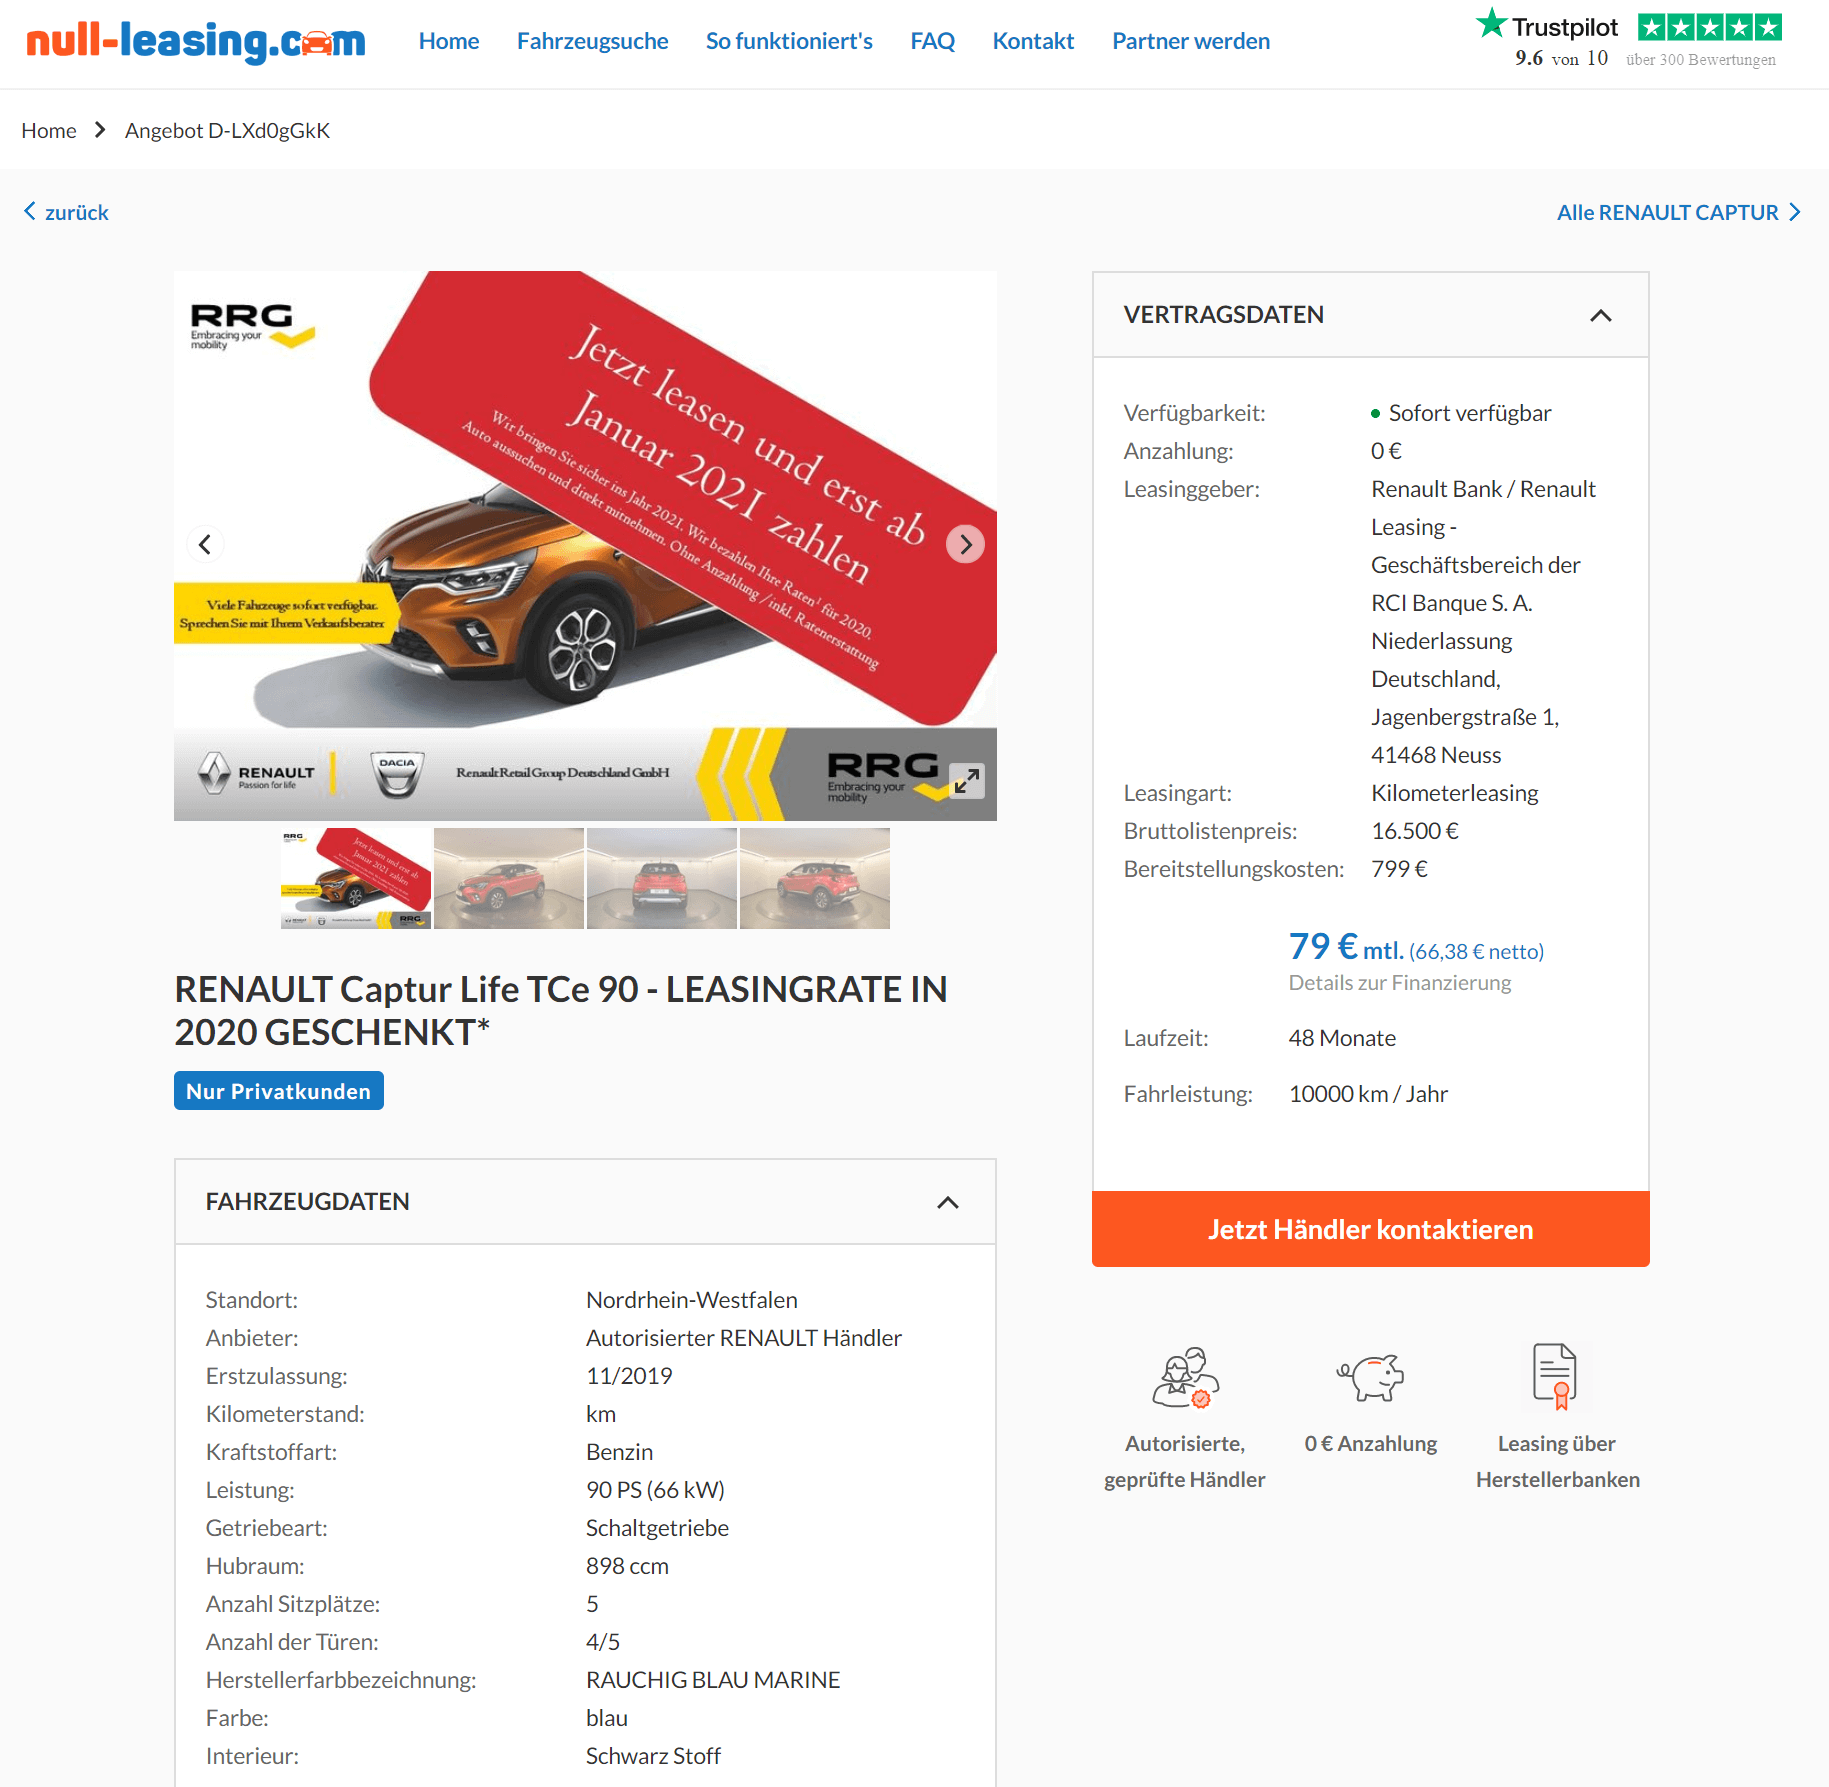Collapse the Vertragsdaten panel
This screenshot has height=1787, width=1829.
[1600, 315]
